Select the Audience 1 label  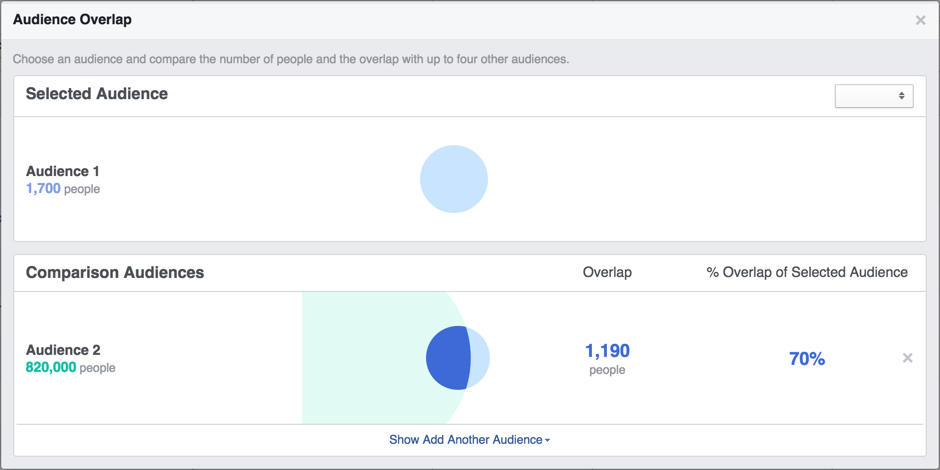pyautogui.click(x=62, y=171)
